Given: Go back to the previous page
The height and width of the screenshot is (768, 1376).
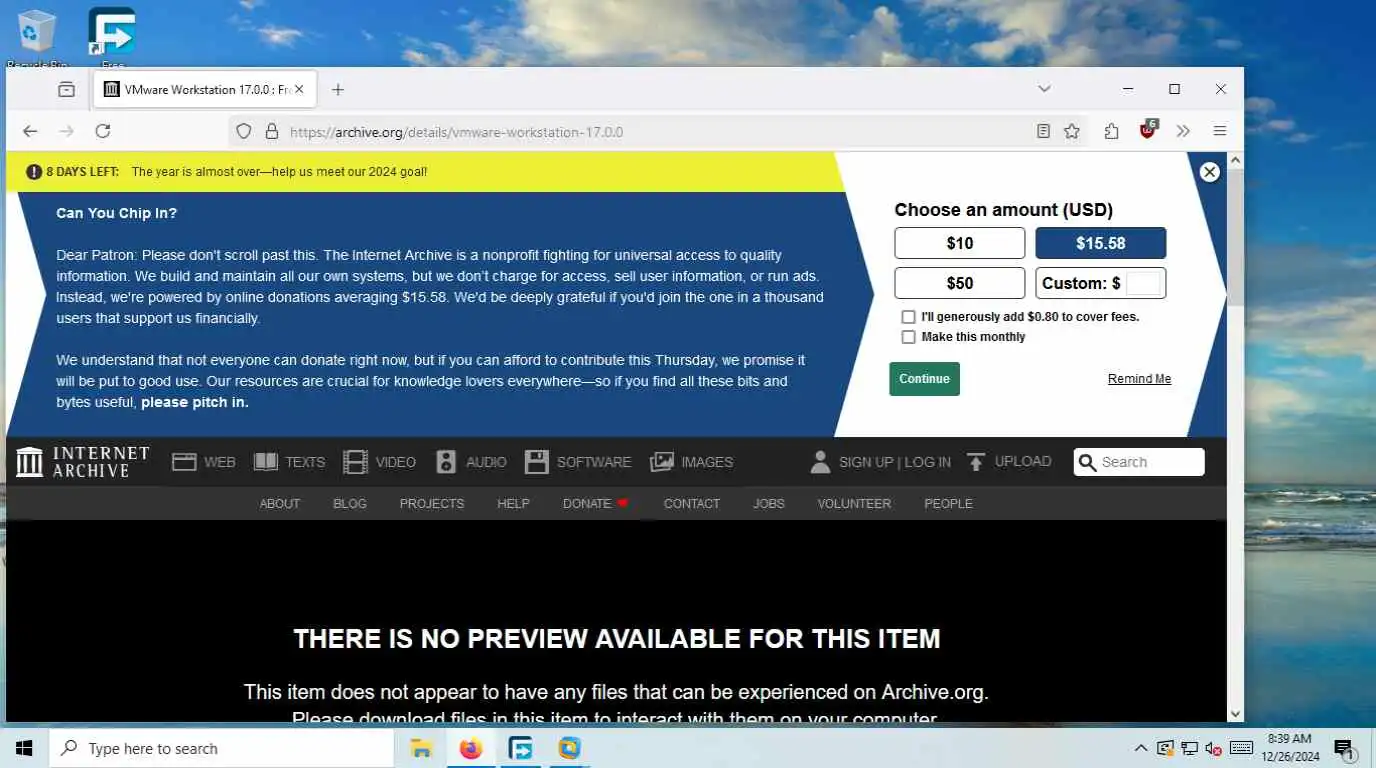Looking at the screenshot, I should point(30,131).
